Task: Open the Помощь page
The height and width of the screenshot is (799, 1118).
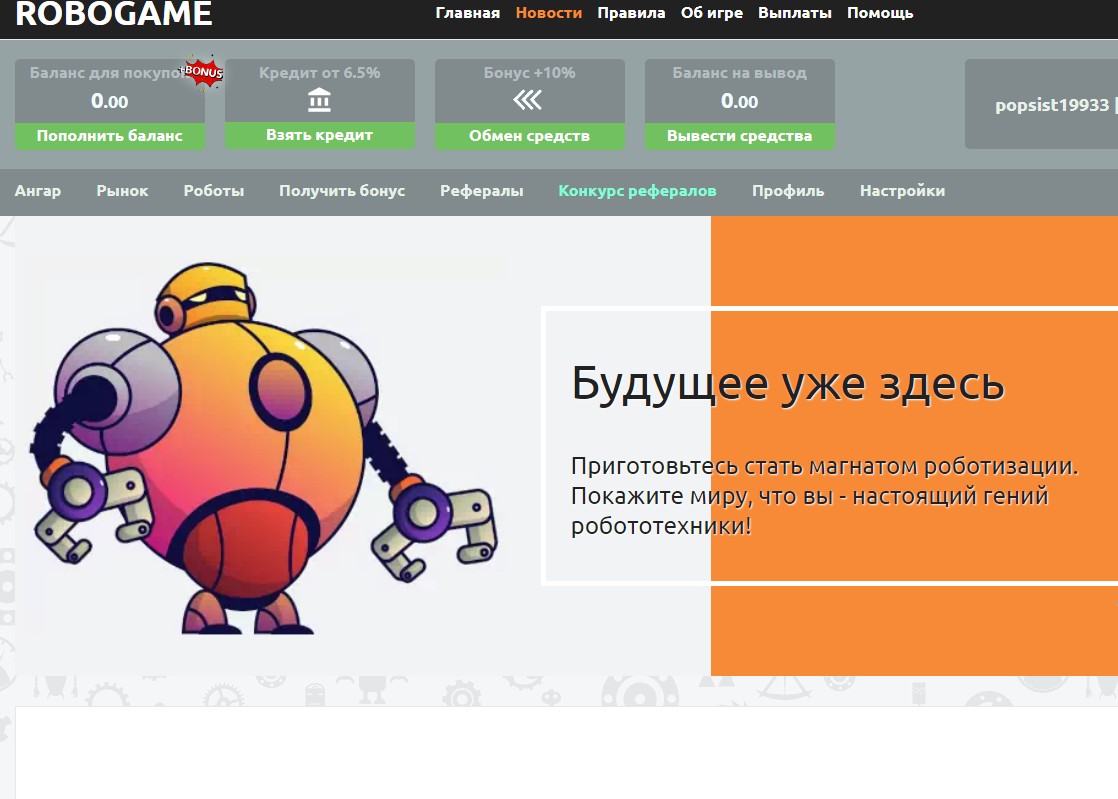Action: 880,13
